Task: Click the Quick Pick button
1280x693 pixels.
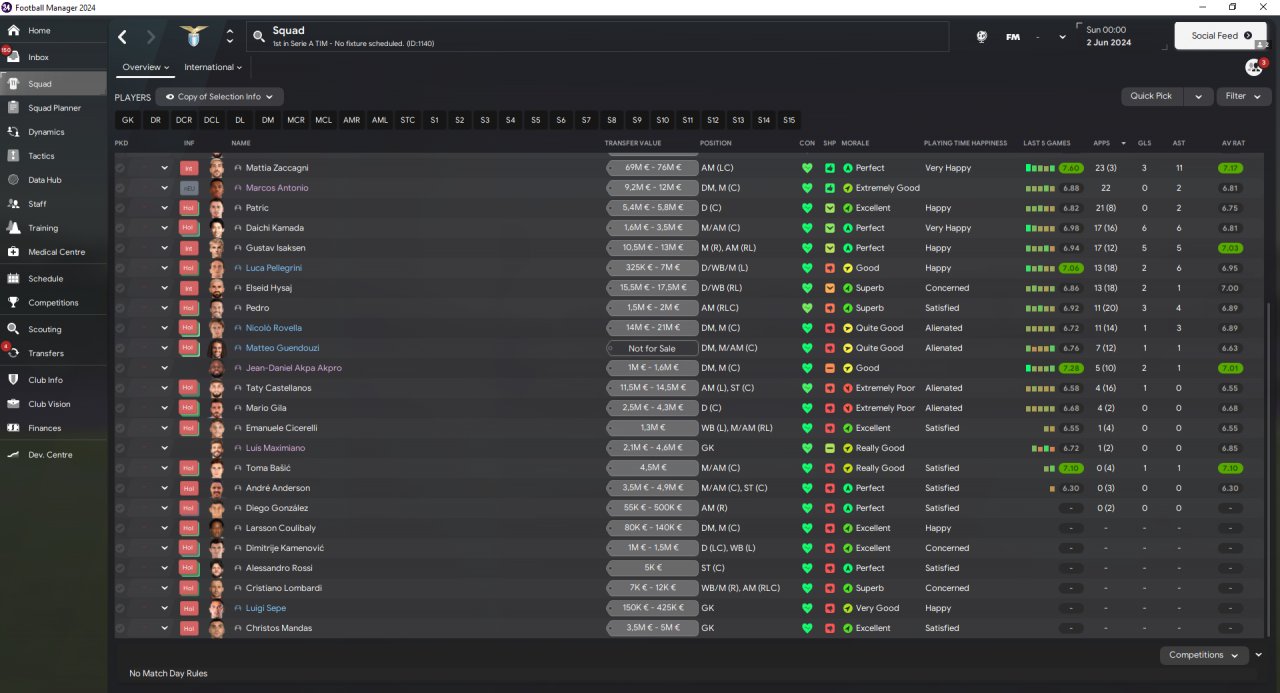Action: pyautogui.click(x=1152, y=96)
